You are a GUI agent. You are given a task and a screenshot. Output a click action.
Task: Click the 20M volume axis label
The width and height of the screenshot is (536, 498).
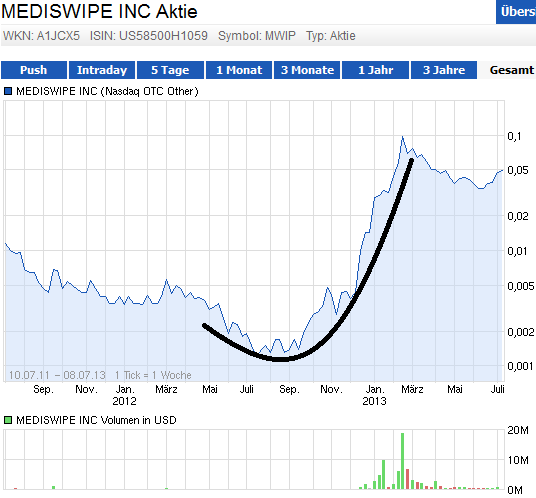click(518, 430)
